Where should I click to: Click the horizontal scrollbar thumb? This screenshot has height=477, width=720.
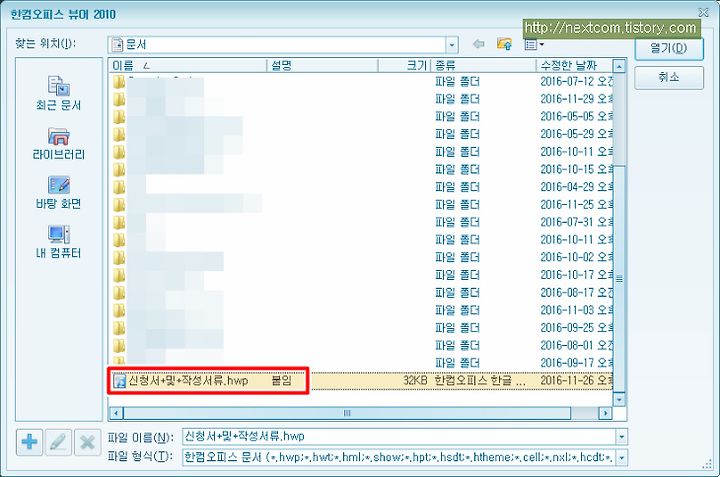(x=347, y=413)
